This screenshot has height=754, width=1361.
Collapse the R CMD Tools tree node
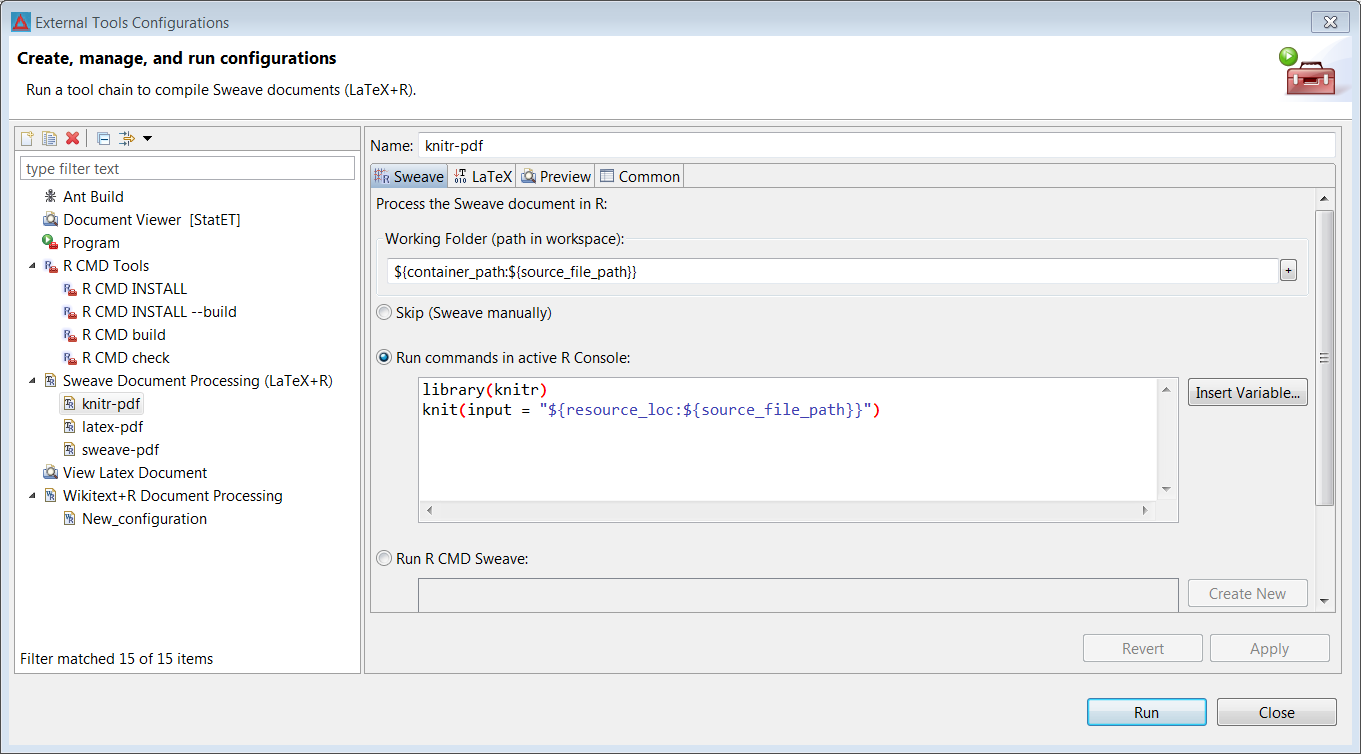[32, 266]
